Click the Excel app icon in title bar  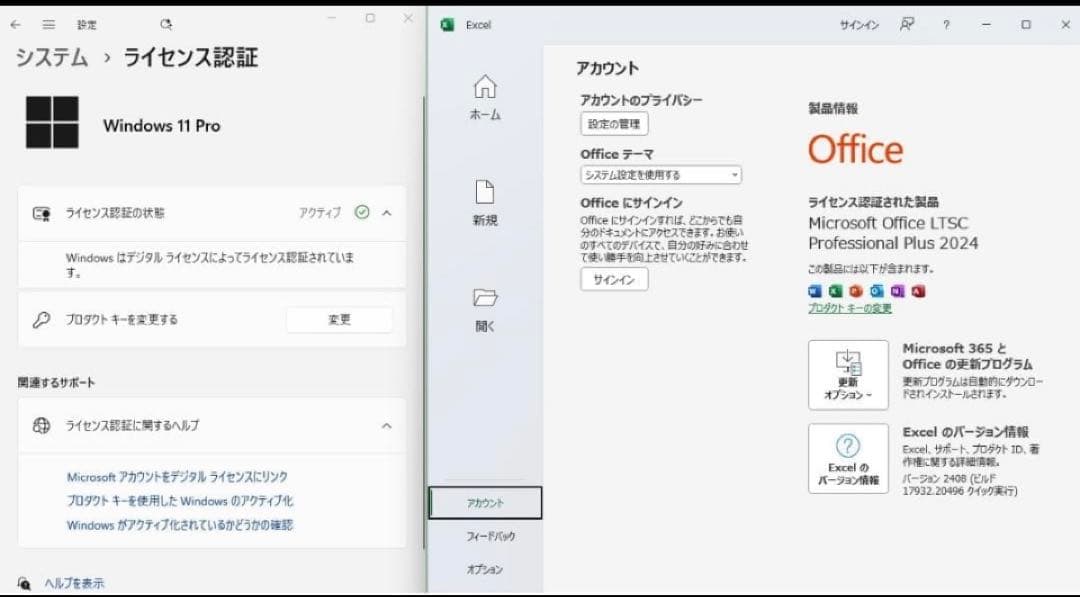point(448,25)
